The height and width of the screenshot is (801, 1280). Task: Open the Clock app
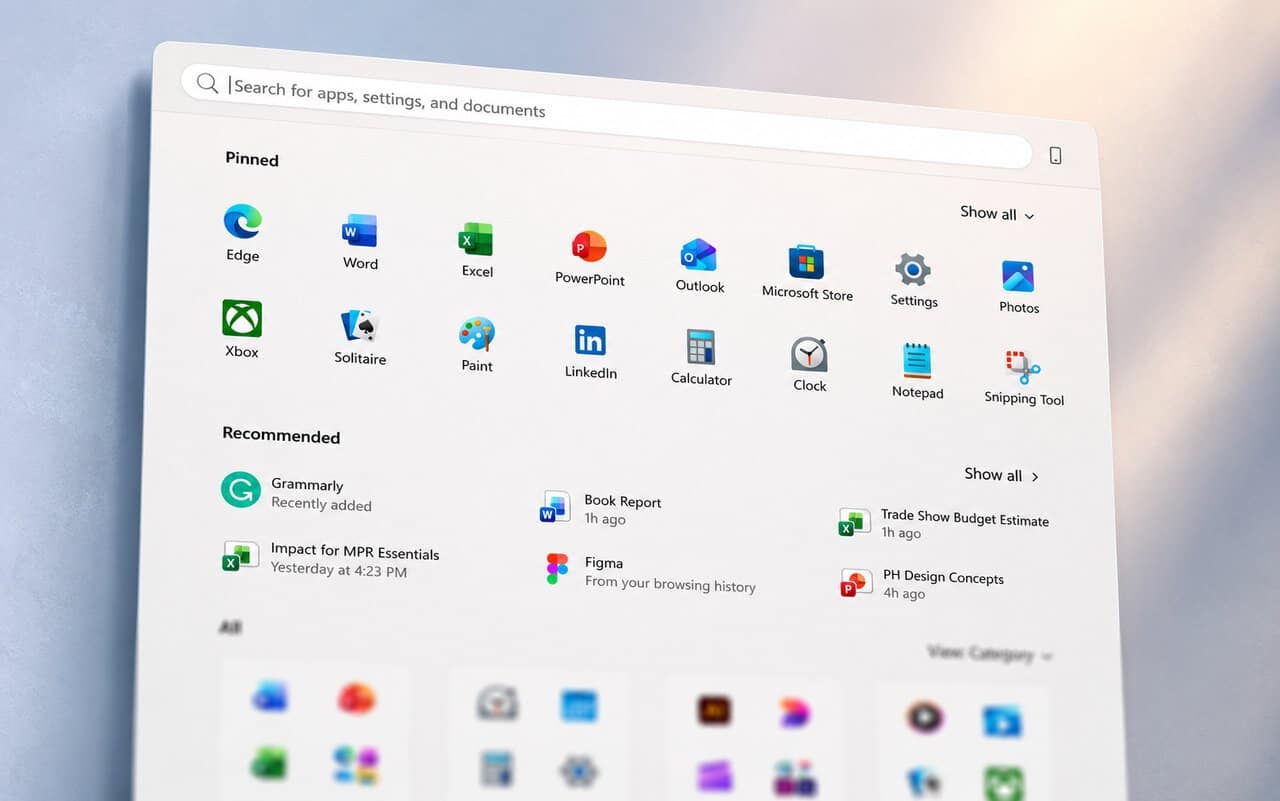pos(809,355)
